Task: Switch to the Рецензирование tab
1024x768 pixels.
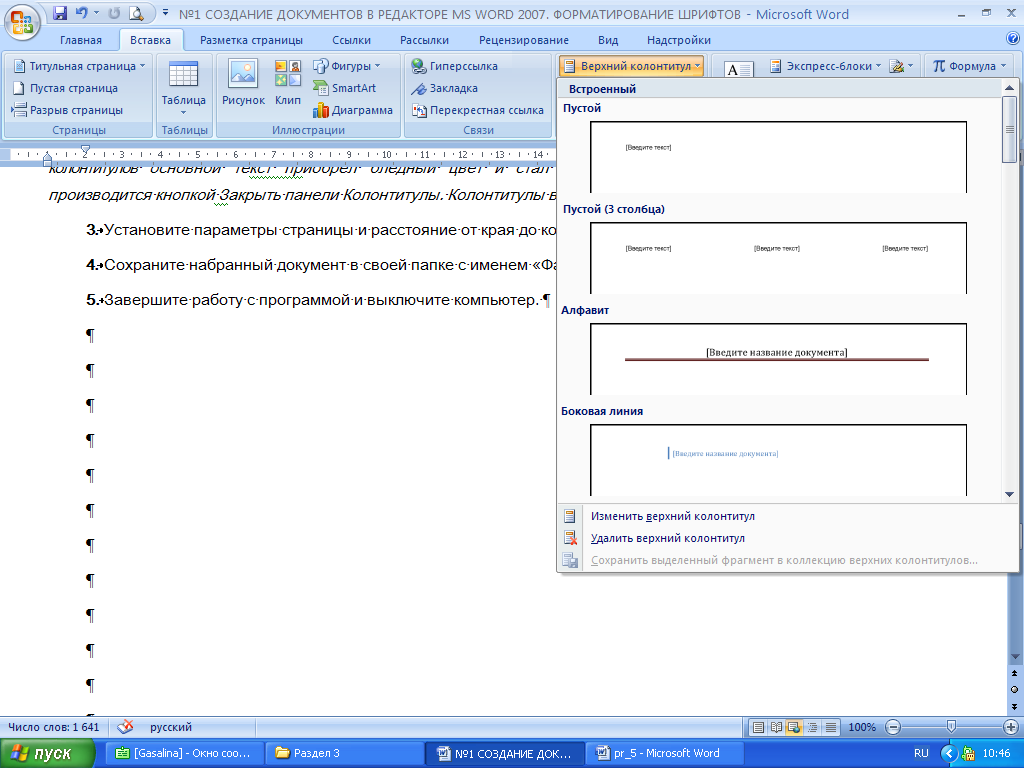Action: (524, 40)
